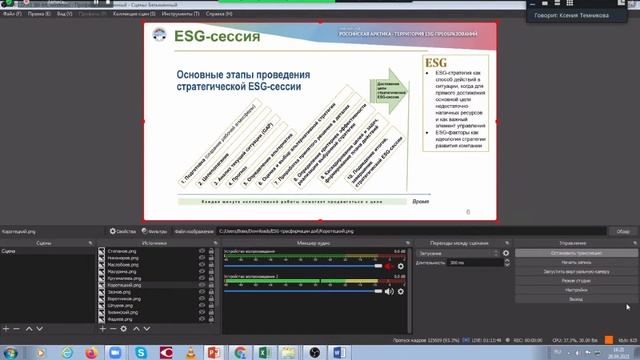Toggle visibility of Коротицкий.png source
This screenshot has width=640, height=360.
[202, 285]
